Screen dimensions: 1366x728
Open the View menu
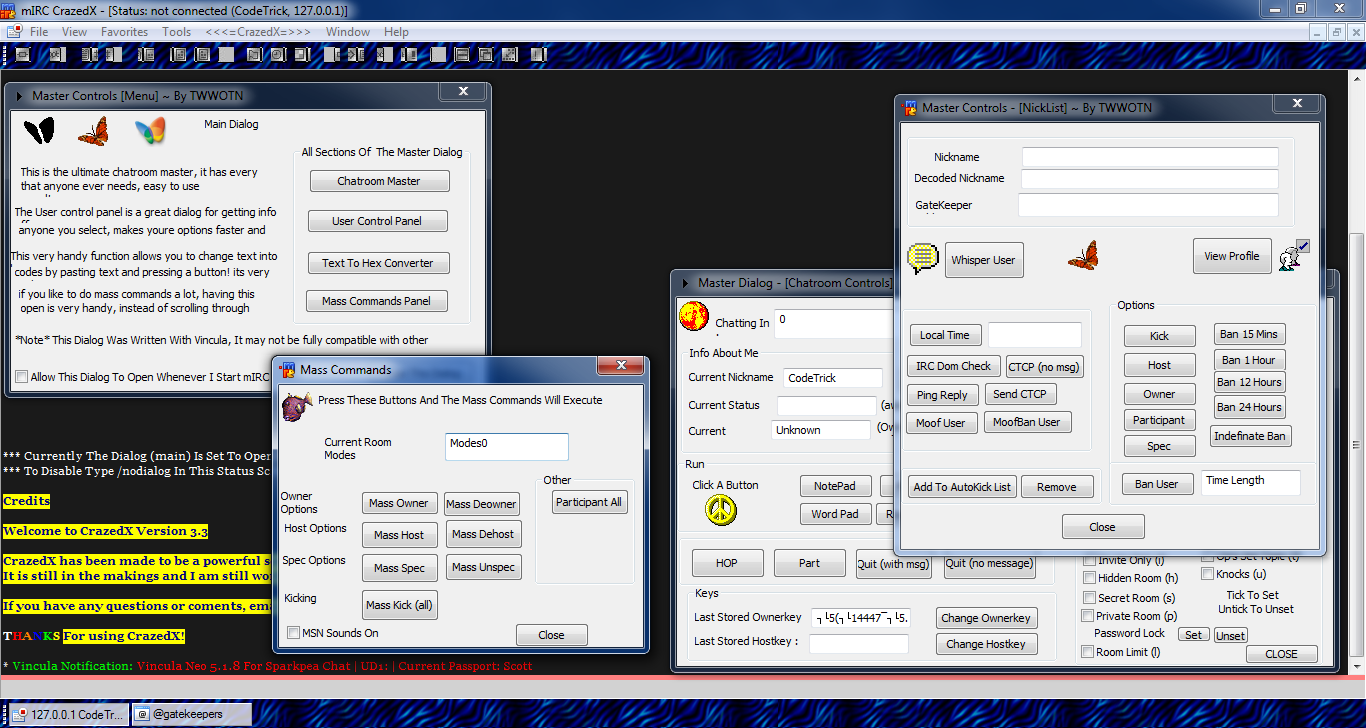[74, 32]
